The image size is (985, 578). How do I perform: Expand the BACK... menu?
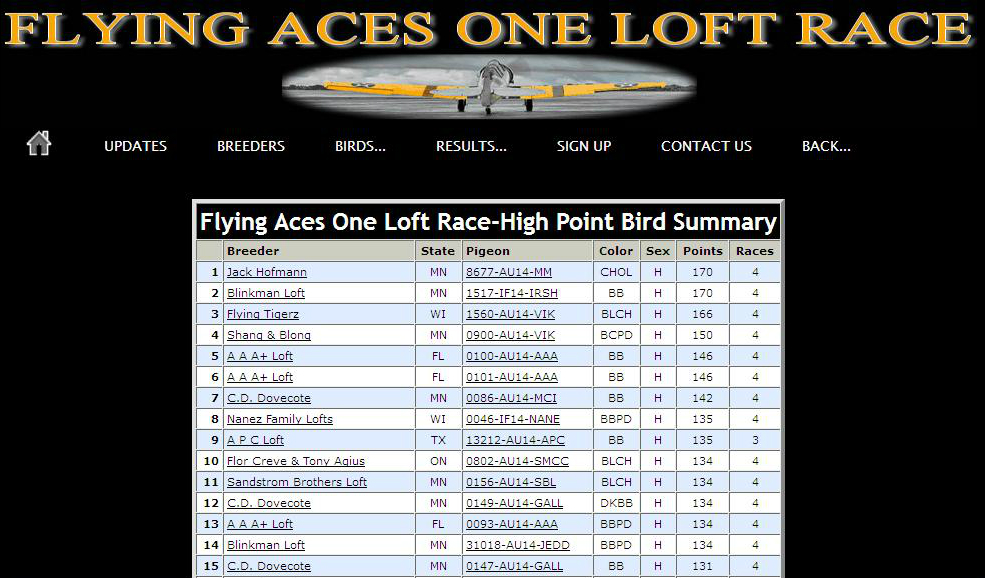[x=826, y=146]
